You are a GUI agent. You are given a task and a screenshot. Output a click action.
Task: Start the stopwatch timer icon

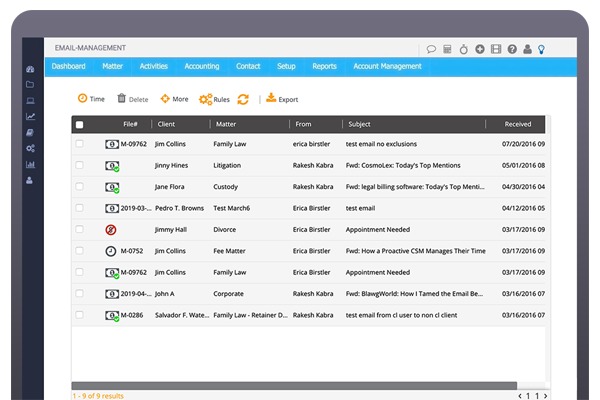coord(464,49)
